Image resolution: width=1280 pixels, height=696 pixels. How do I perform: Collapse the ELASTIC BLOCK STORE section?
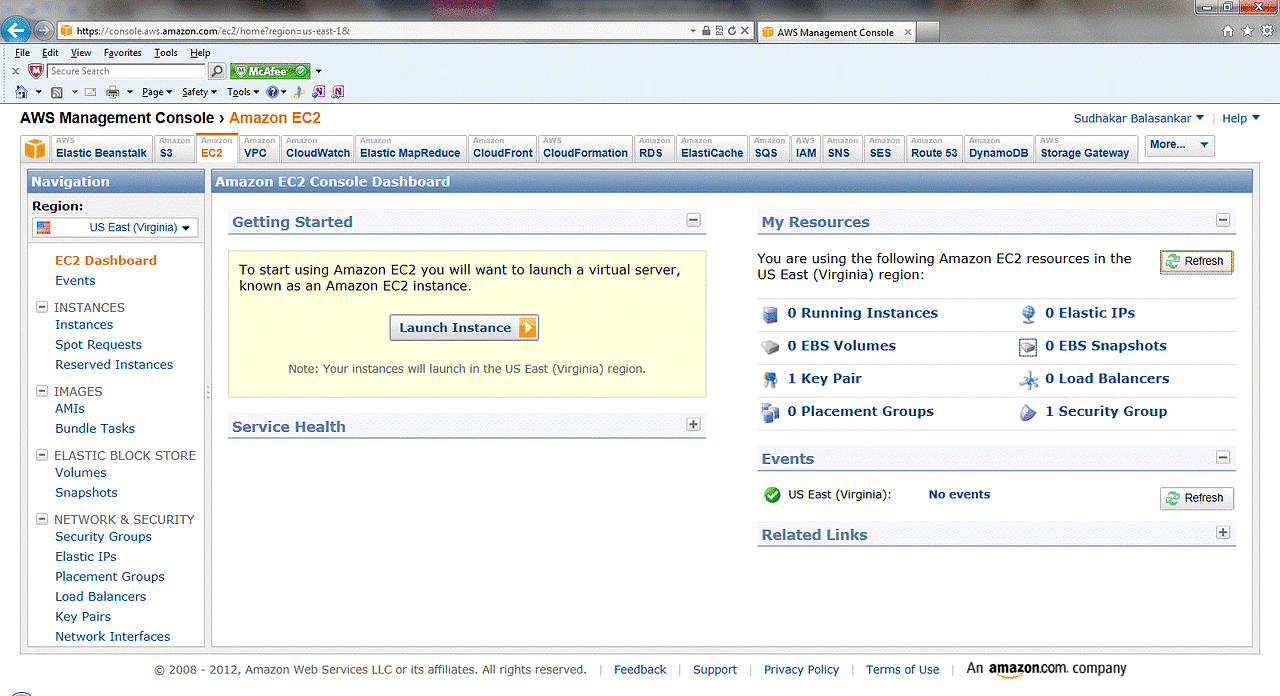point(42,455)
